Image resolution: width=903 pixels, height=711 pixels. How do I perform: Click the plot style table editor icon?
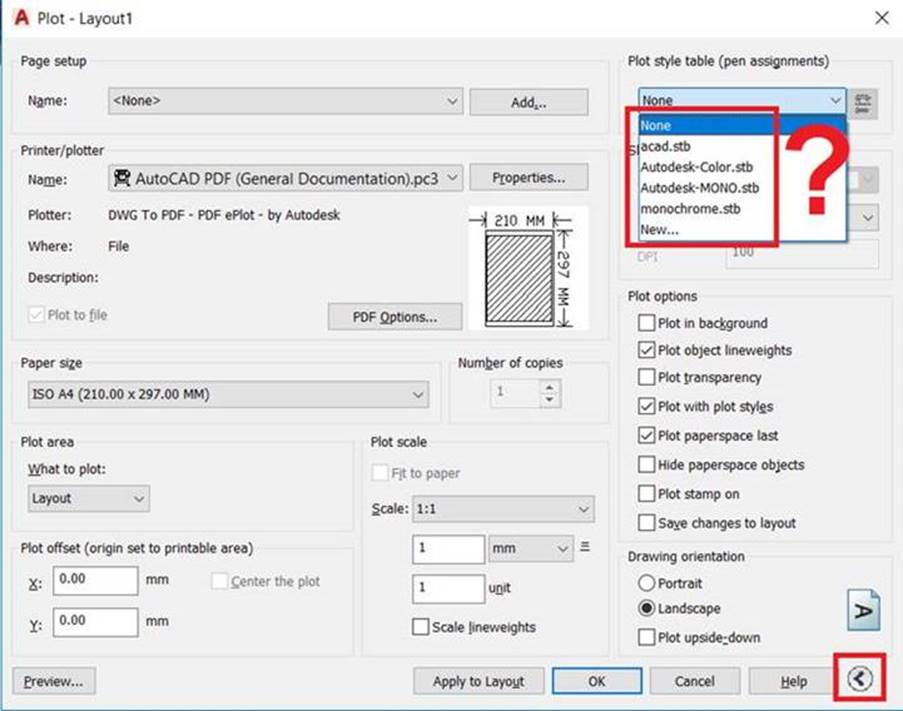pos(862,104)
